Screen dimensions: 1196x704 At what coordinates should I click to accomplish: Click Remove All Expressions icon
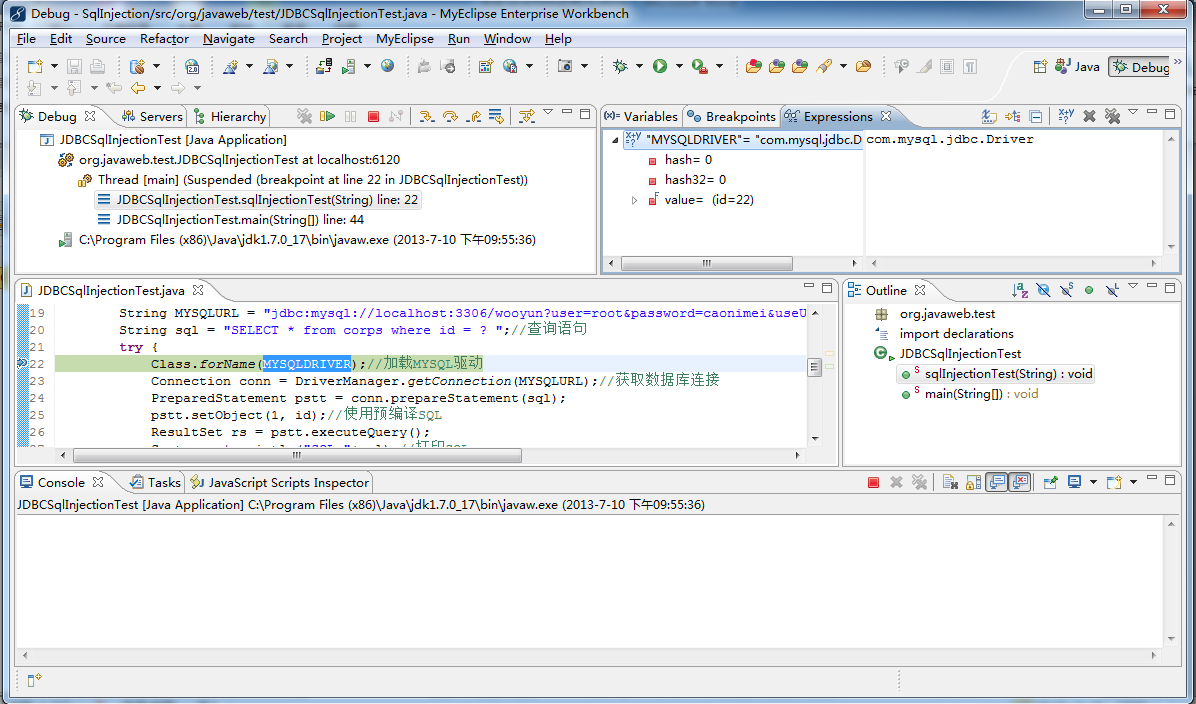tap(1112, 116)
